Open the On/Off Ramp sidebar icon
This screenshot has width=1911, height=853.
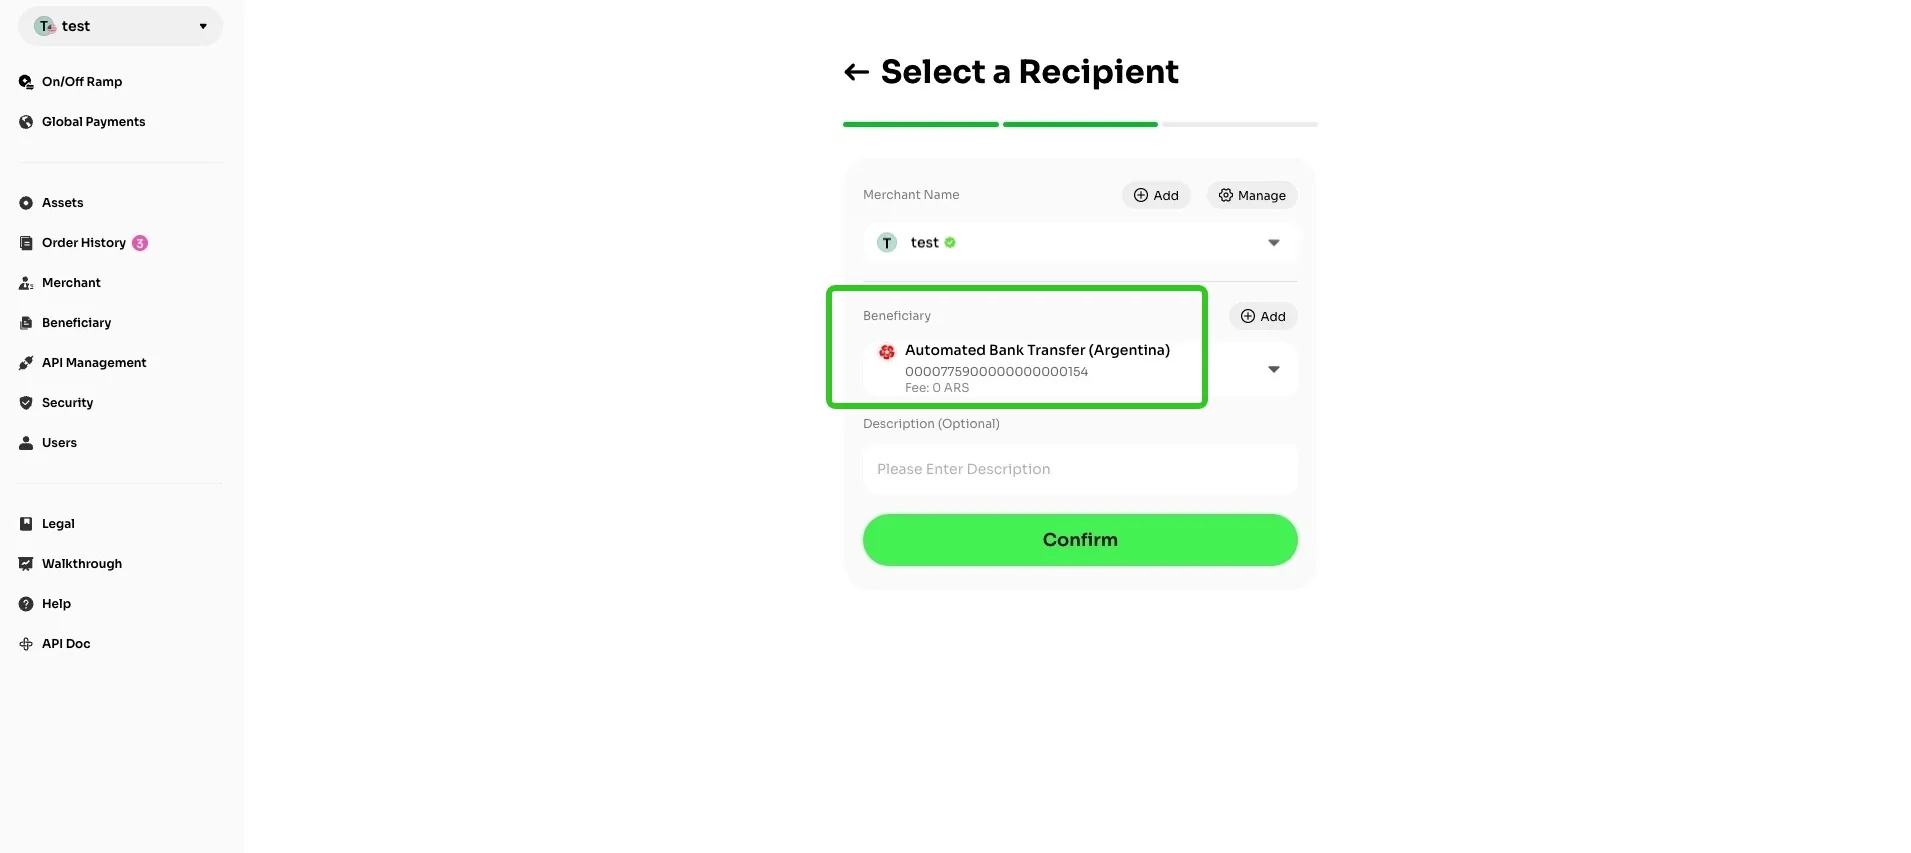(x=26, y=82)
